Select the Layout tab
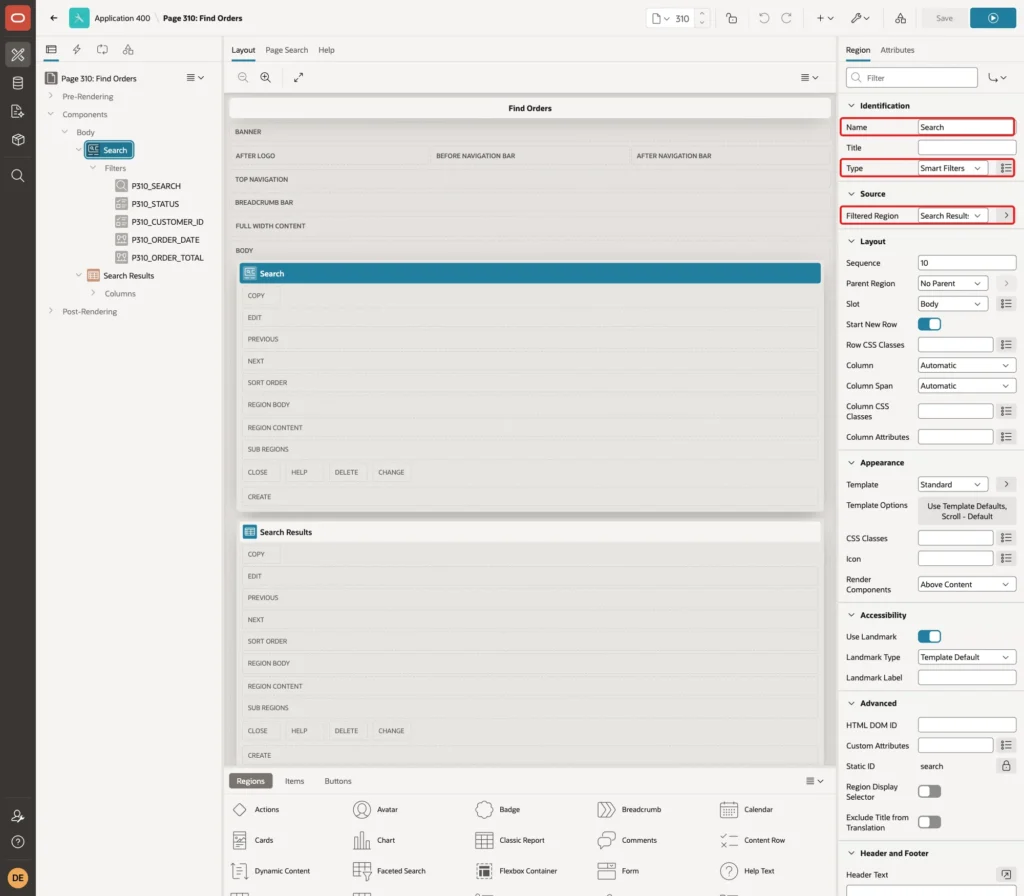 pos(243,50)
